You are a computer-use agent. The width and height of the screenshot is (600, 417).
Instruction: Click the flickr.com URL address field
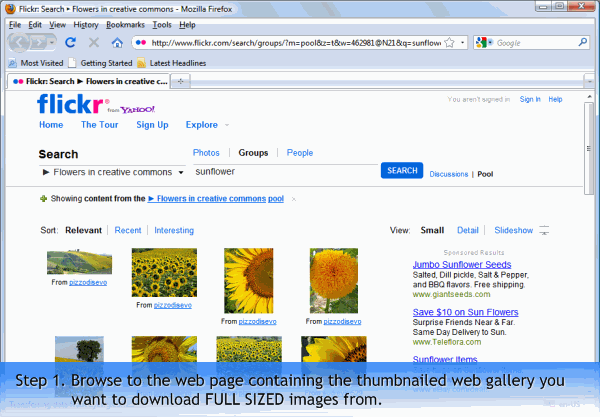click(296, 43)
